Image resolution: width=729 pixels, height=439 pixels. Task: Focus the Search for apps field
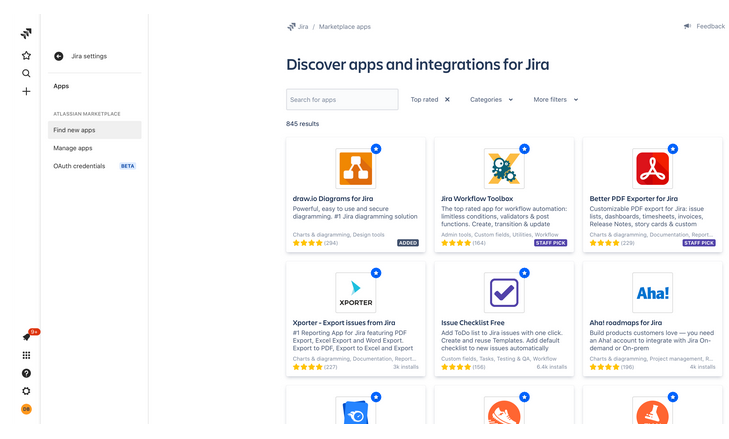click(342, 100)
